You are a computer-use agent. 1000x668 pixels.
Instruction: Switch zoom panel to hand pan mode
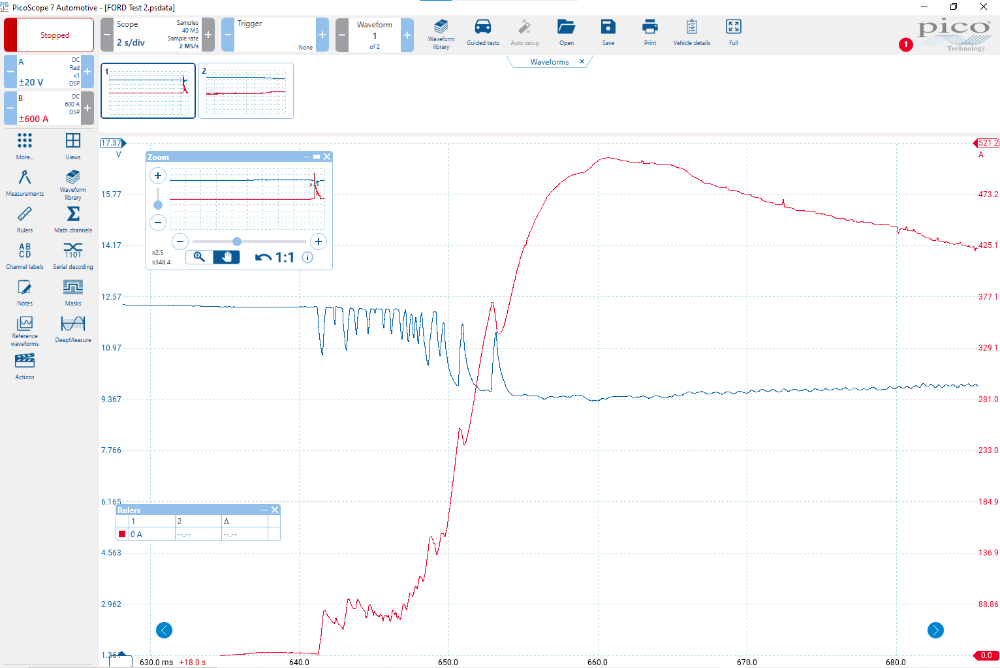226,257
